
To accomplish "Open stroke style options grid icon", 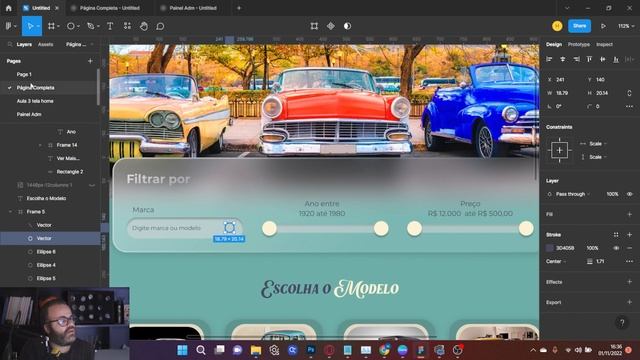I will point(616,235).
